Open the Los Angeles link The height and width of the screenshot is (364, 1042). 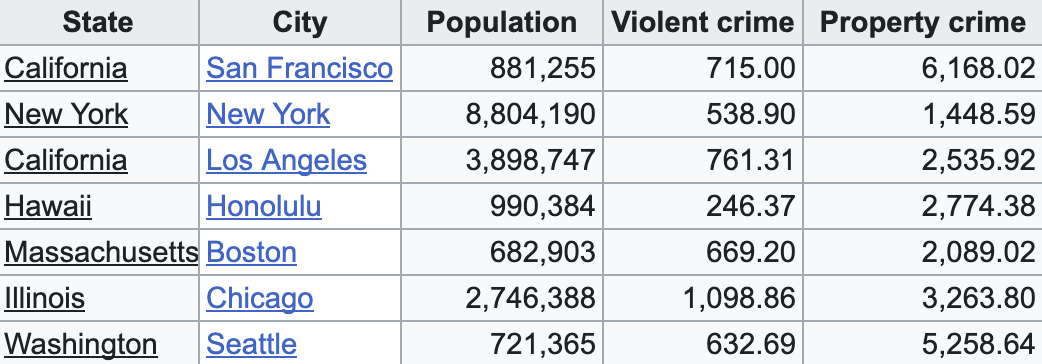point(286,160)
